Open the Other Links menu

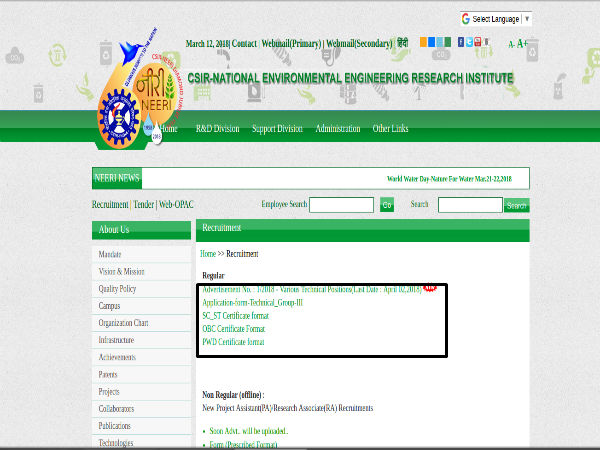click(390, 129)
